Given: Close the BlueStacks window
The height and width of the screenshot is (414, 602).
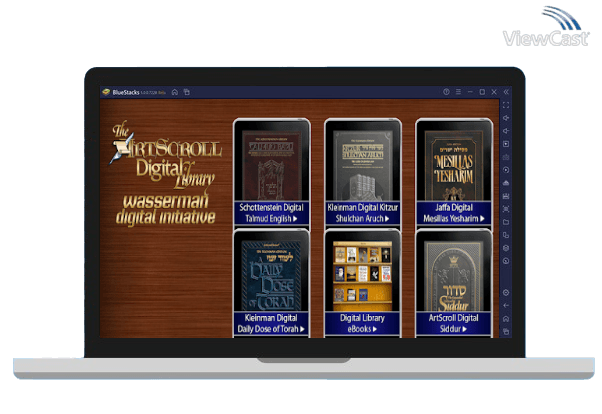Looking at the screenshot, I should click(494, 92).
